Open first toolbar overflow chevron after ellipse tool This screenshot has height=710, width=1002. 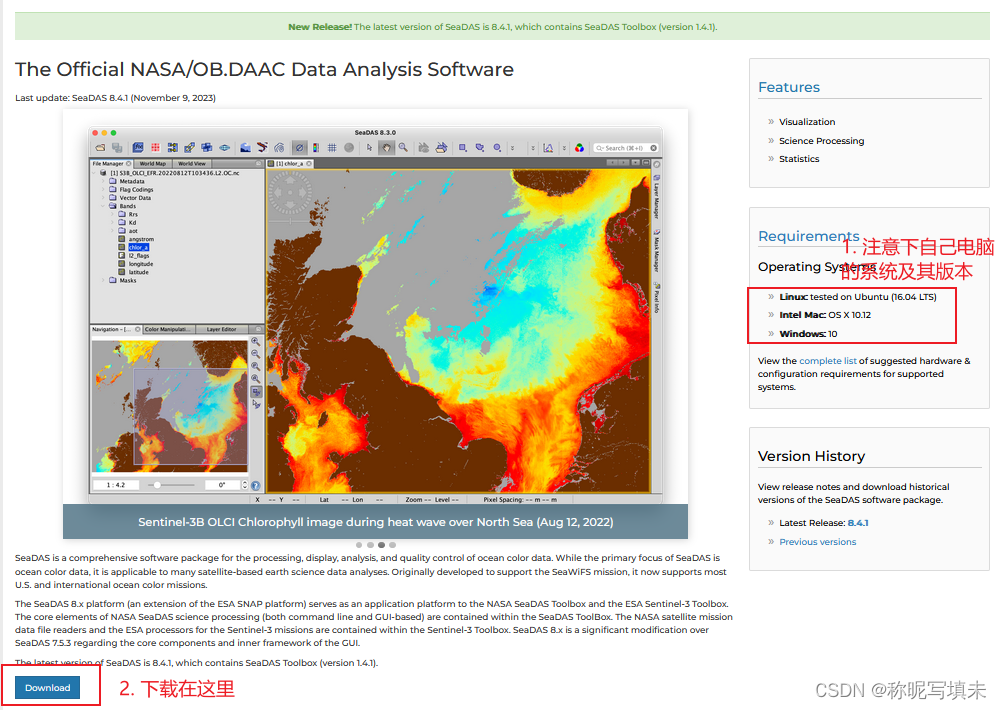tap(513, 148)
